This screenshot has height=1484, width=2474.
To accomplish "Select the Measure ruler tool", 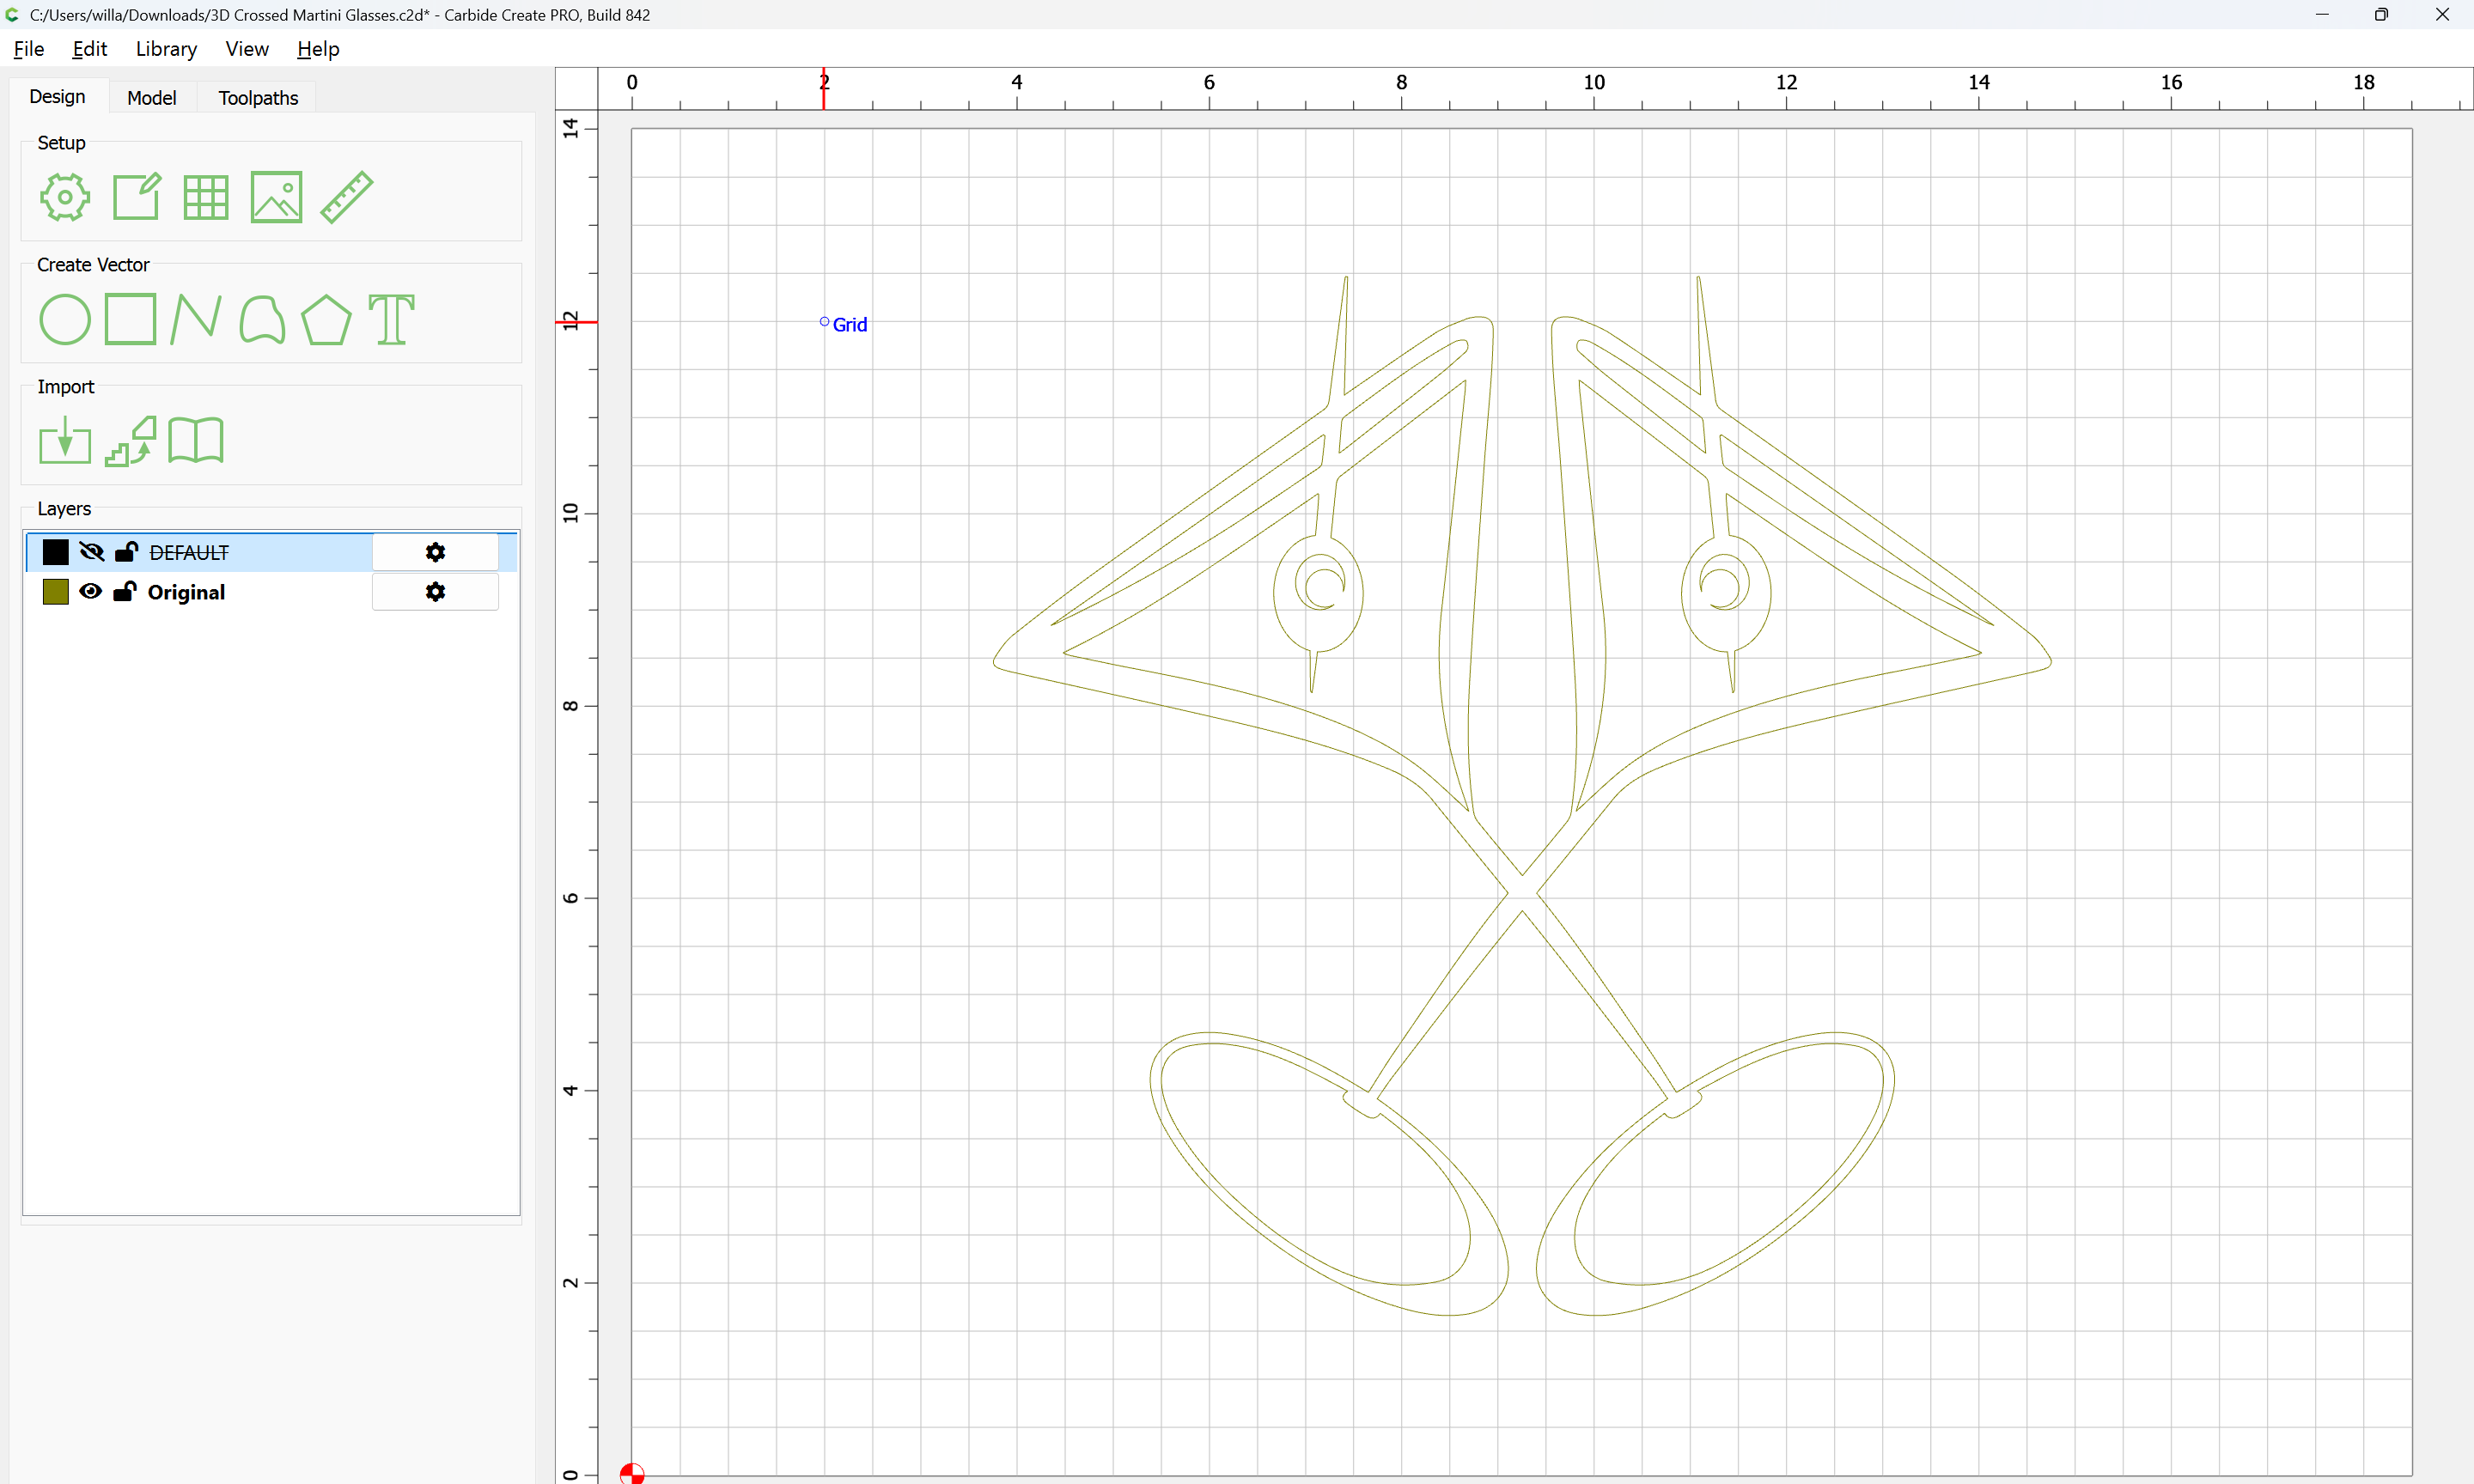I will click(x=346, y=197).
